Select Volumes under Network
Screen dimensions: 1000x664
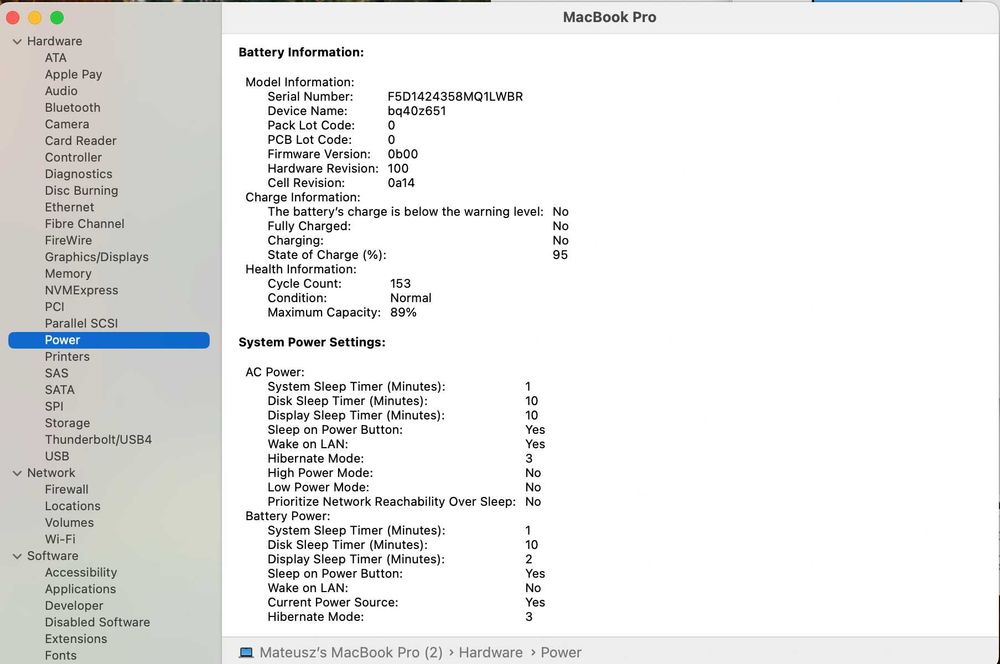point(70,522)
